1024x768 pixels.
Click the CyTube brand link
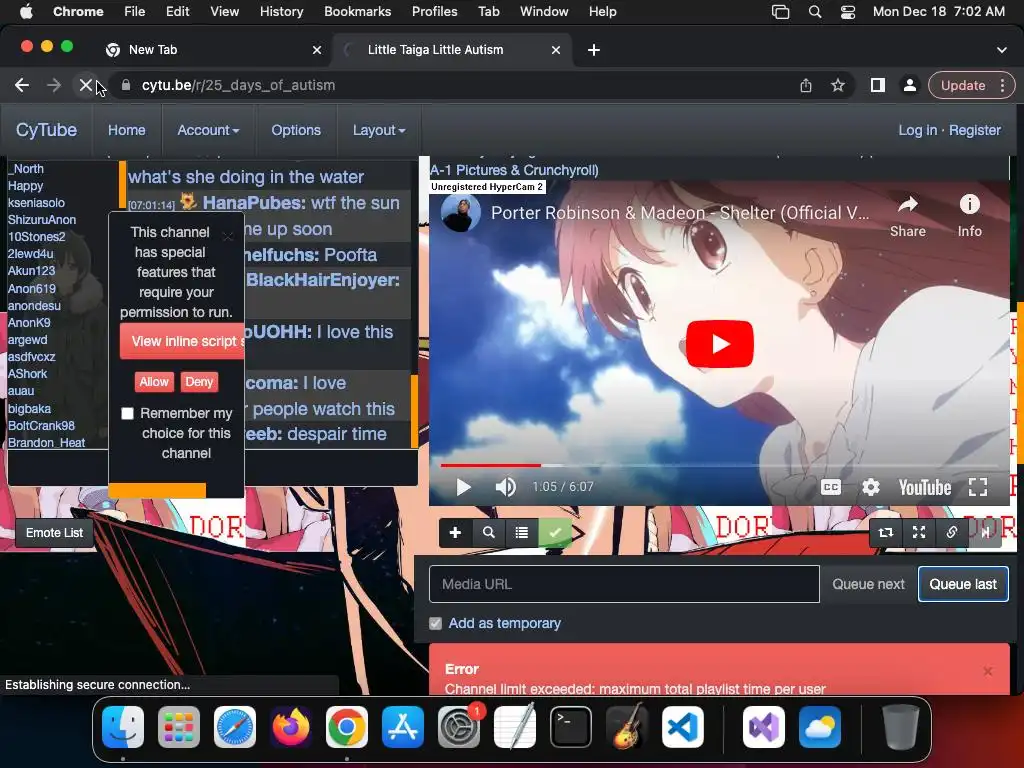coord(46,130)
